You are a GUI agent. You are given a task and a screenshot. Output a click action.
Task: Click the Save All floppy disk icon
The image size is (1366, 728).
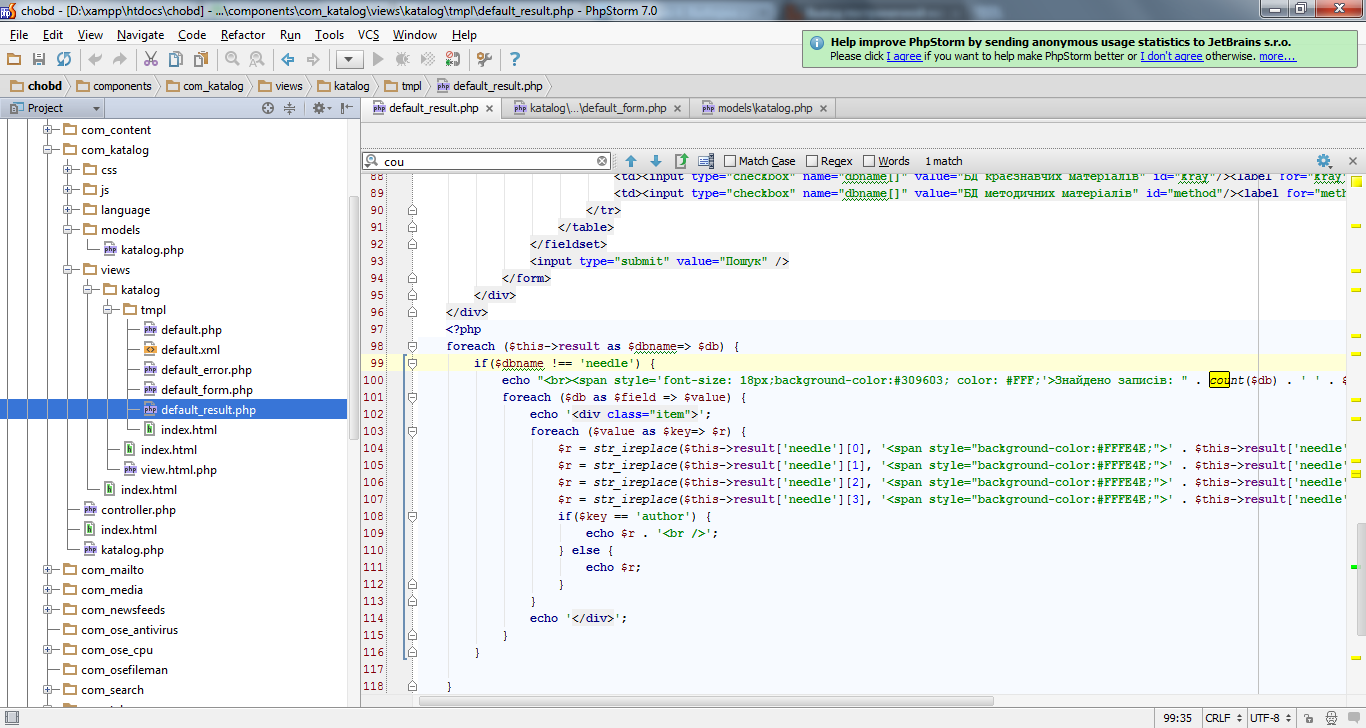pos(39,60)
